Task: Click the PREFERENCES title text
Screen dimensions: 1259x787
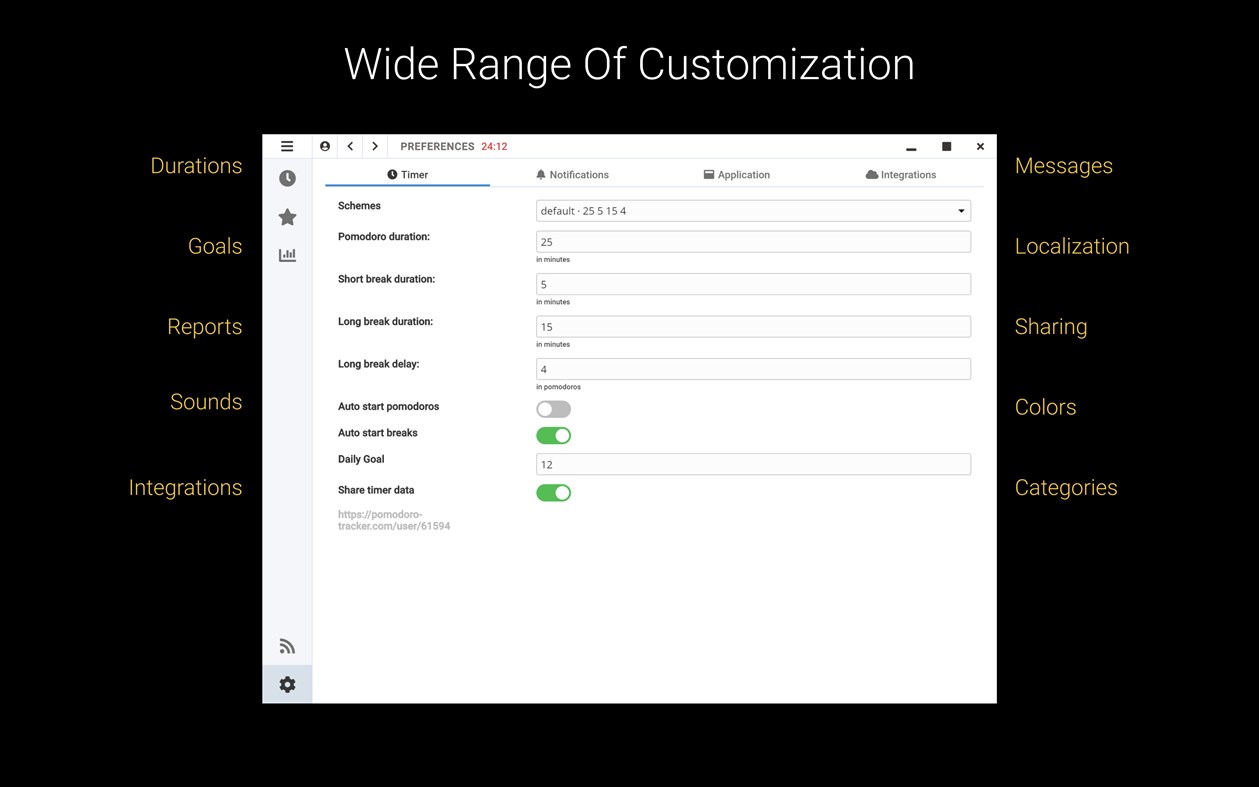Action: click(x=437, y=146)
